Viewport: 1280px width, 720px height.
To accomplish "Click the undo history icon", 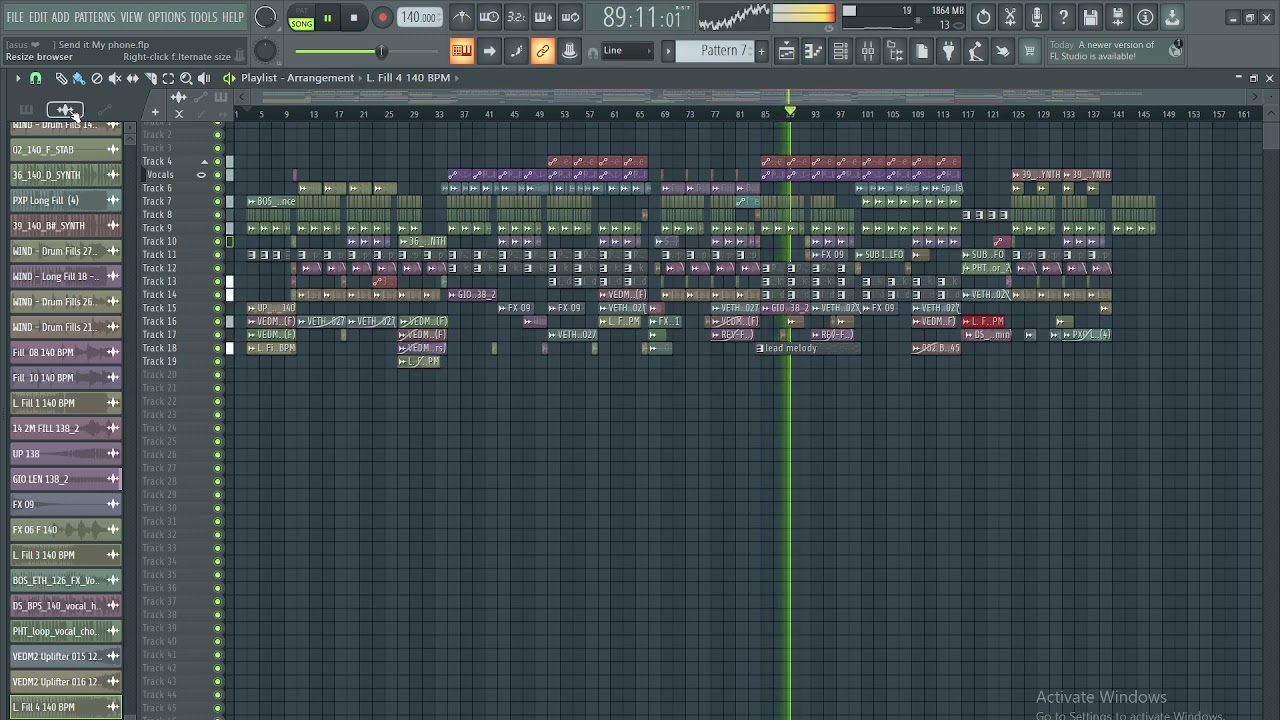I will coord(984,17).
